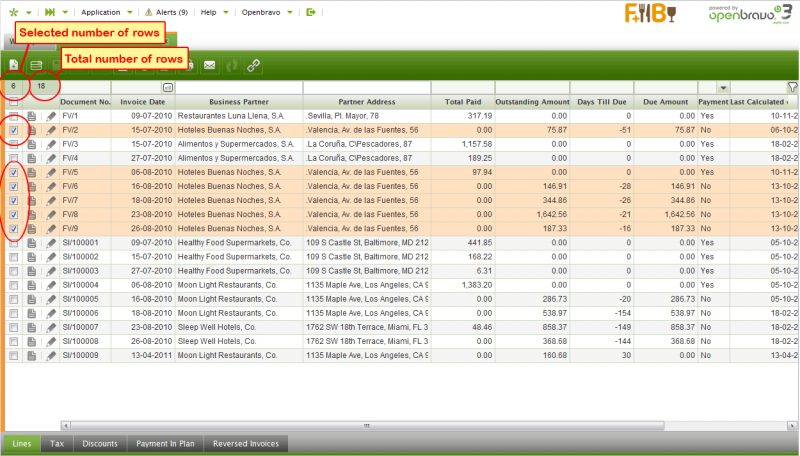Click the email envelope toolbar icon

pos(209,65)
